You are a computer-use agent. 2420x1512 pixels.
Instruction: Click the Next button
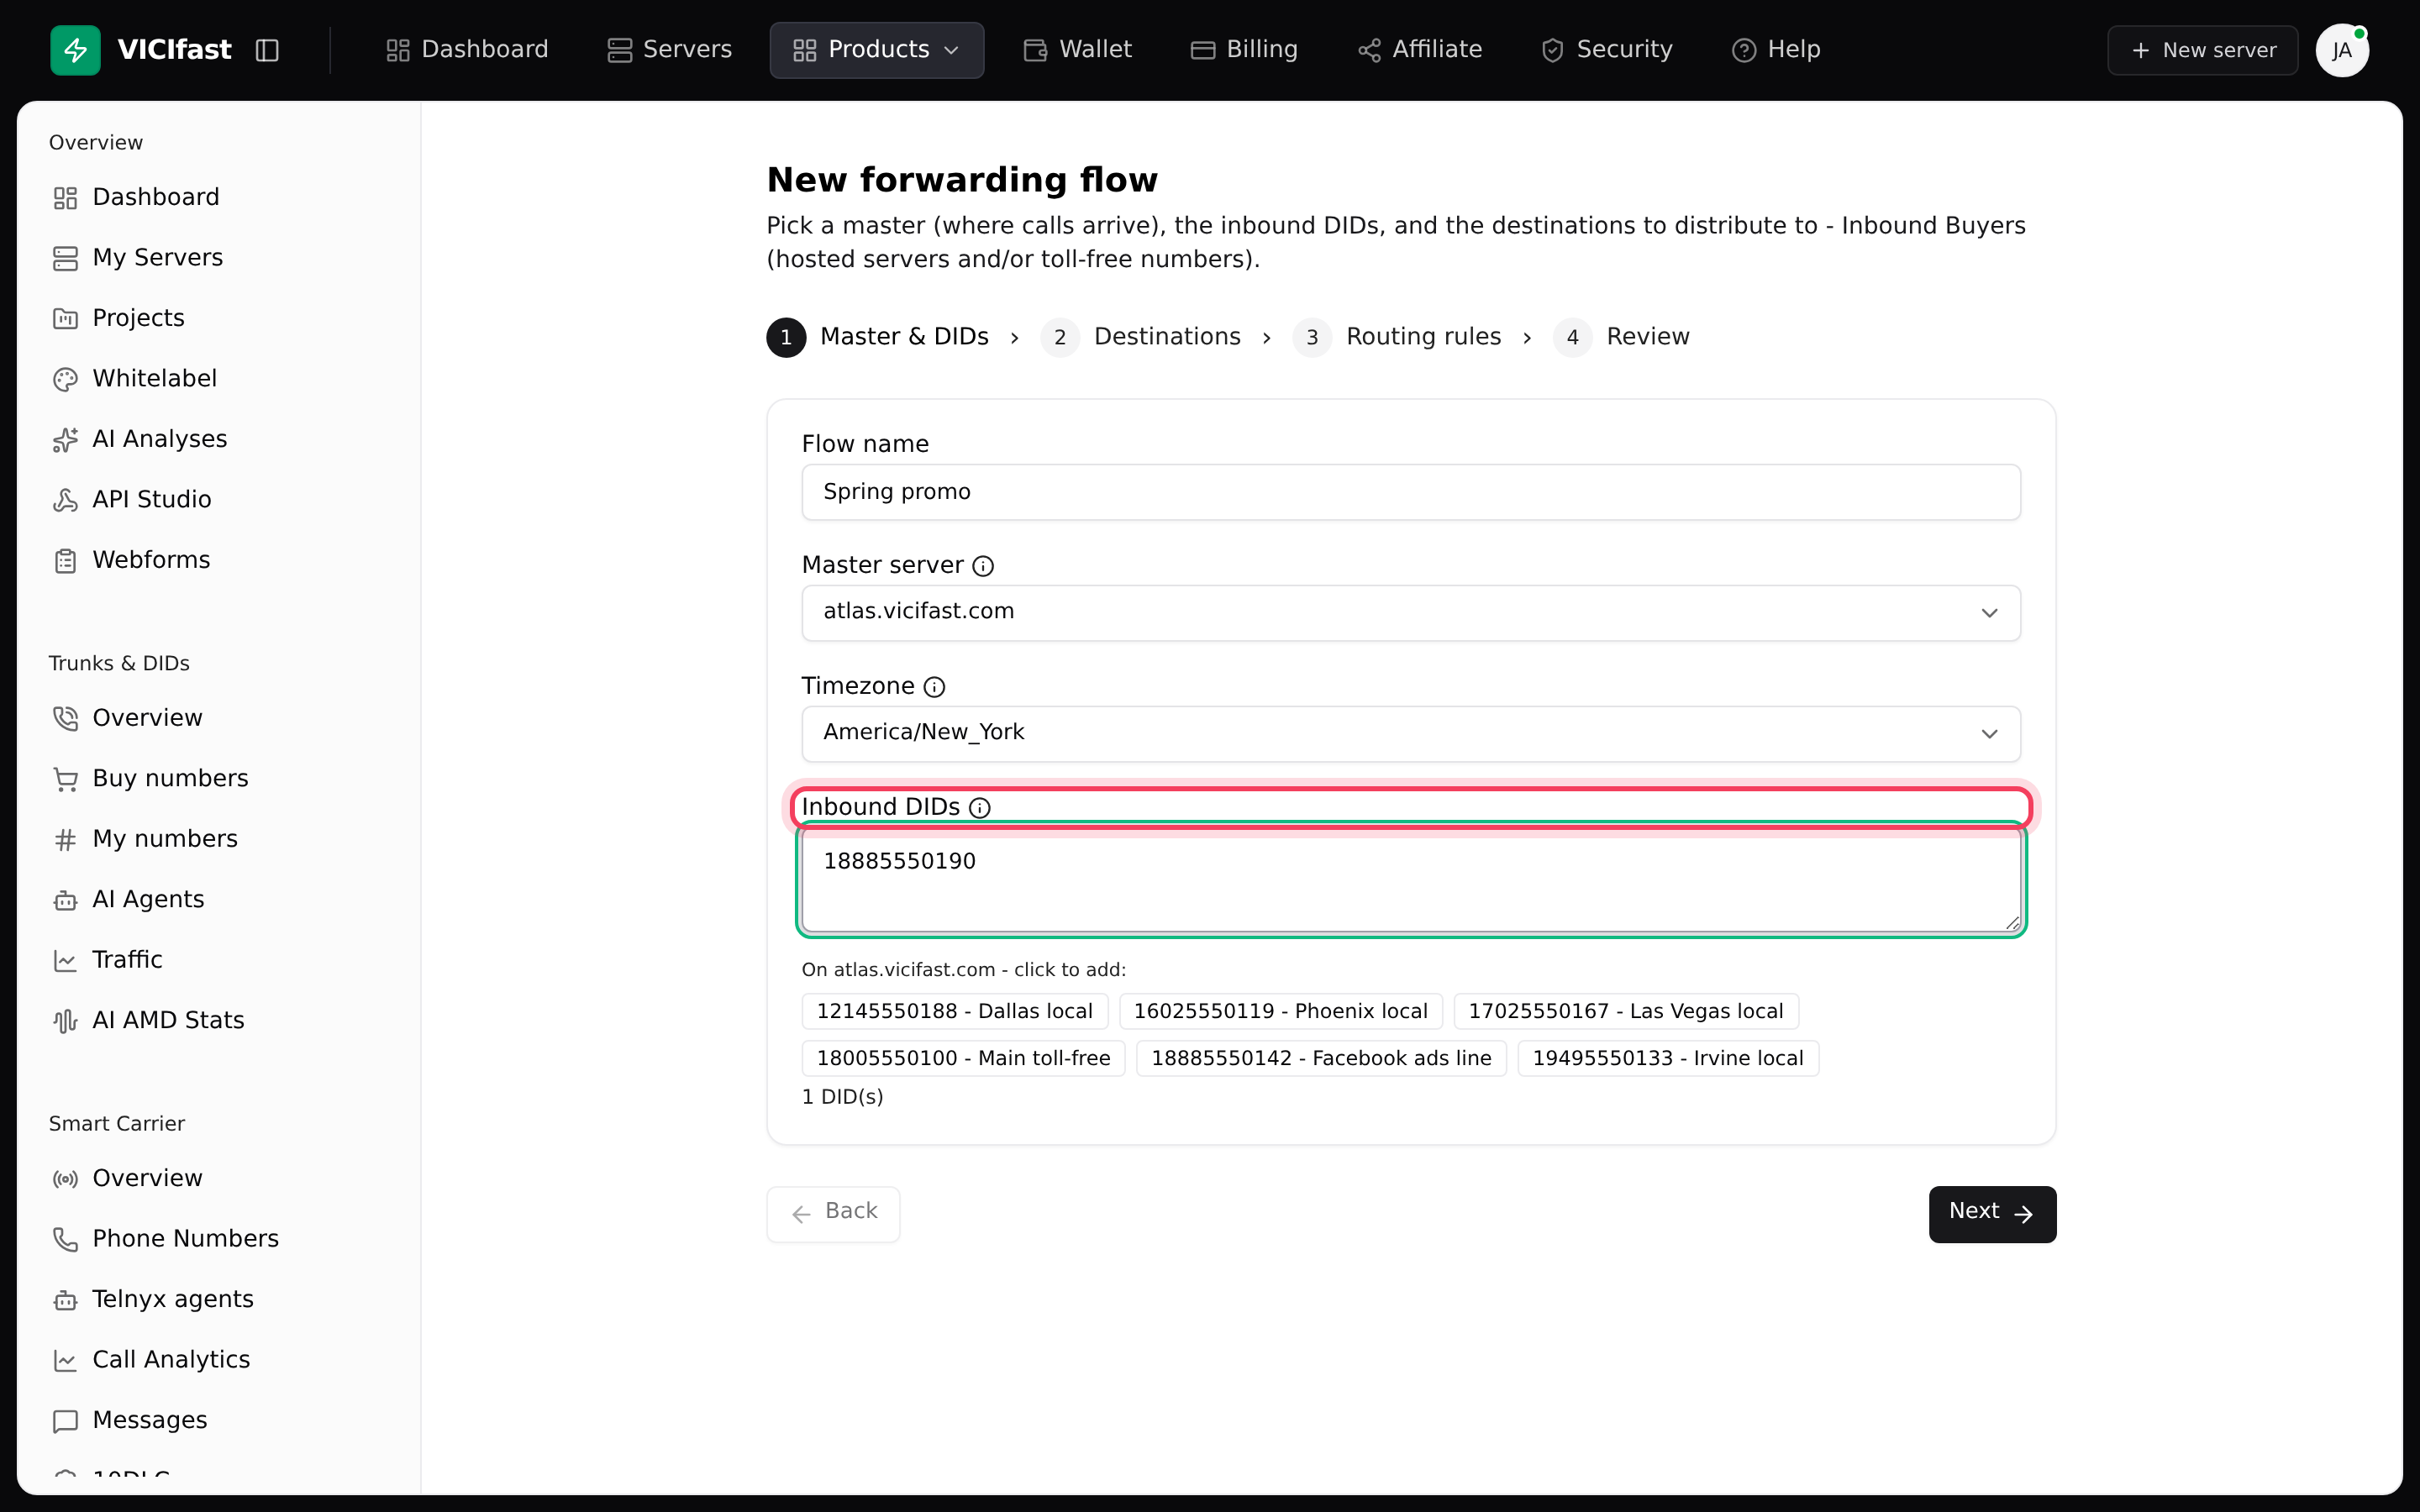[x=1992, y=1214]
